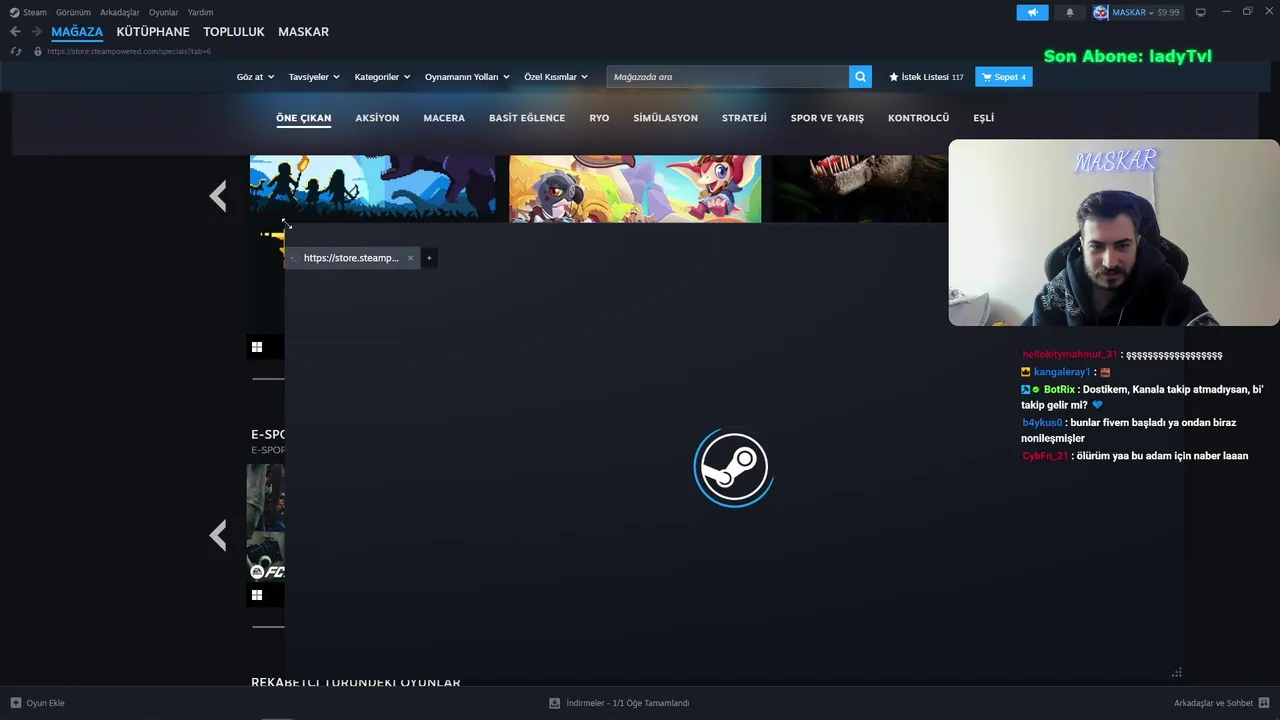This screenshot has height=720, width=1280.
Task: Click the Windows platform icon under top carousel
Action: click(x=257, y=347)
